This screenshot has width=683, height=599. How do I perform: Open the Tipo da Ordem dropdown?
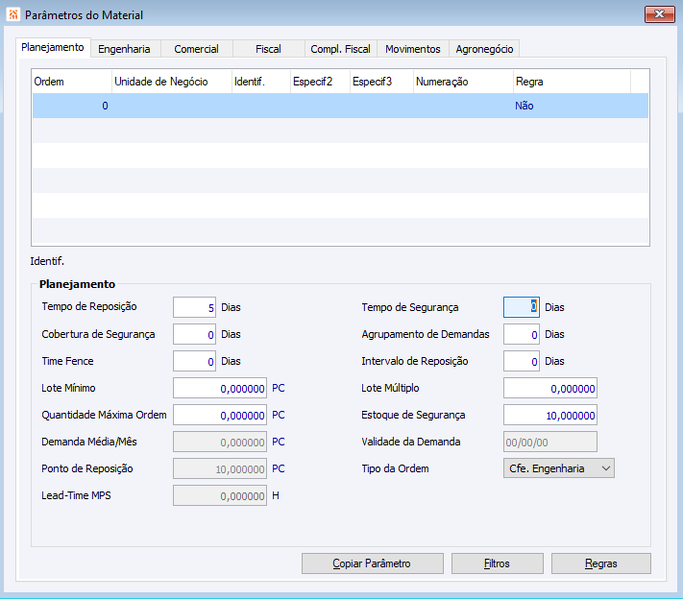point(559,468)
